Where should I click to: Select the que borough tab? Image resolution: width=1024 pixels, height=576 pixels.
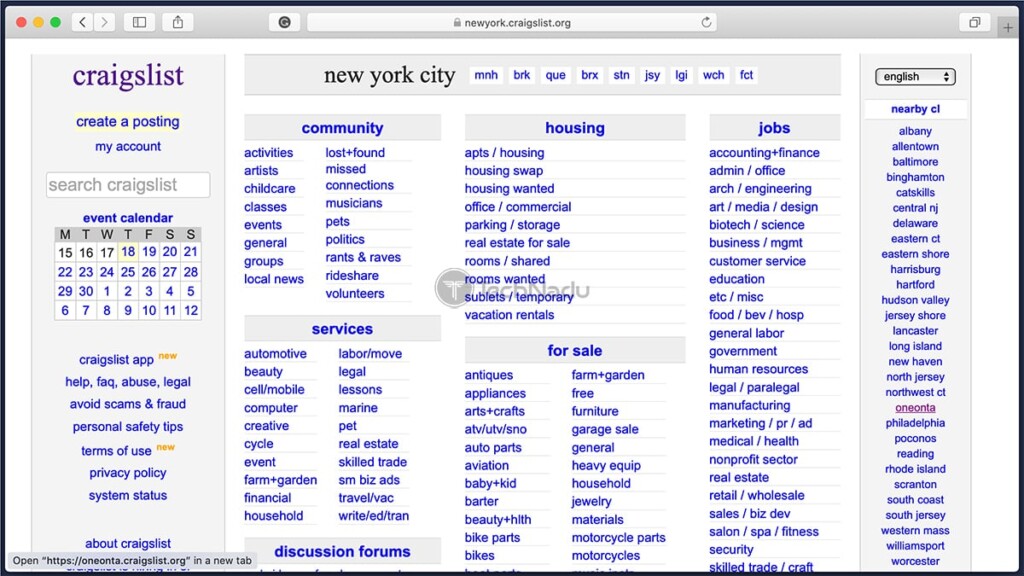pos(556,75)
